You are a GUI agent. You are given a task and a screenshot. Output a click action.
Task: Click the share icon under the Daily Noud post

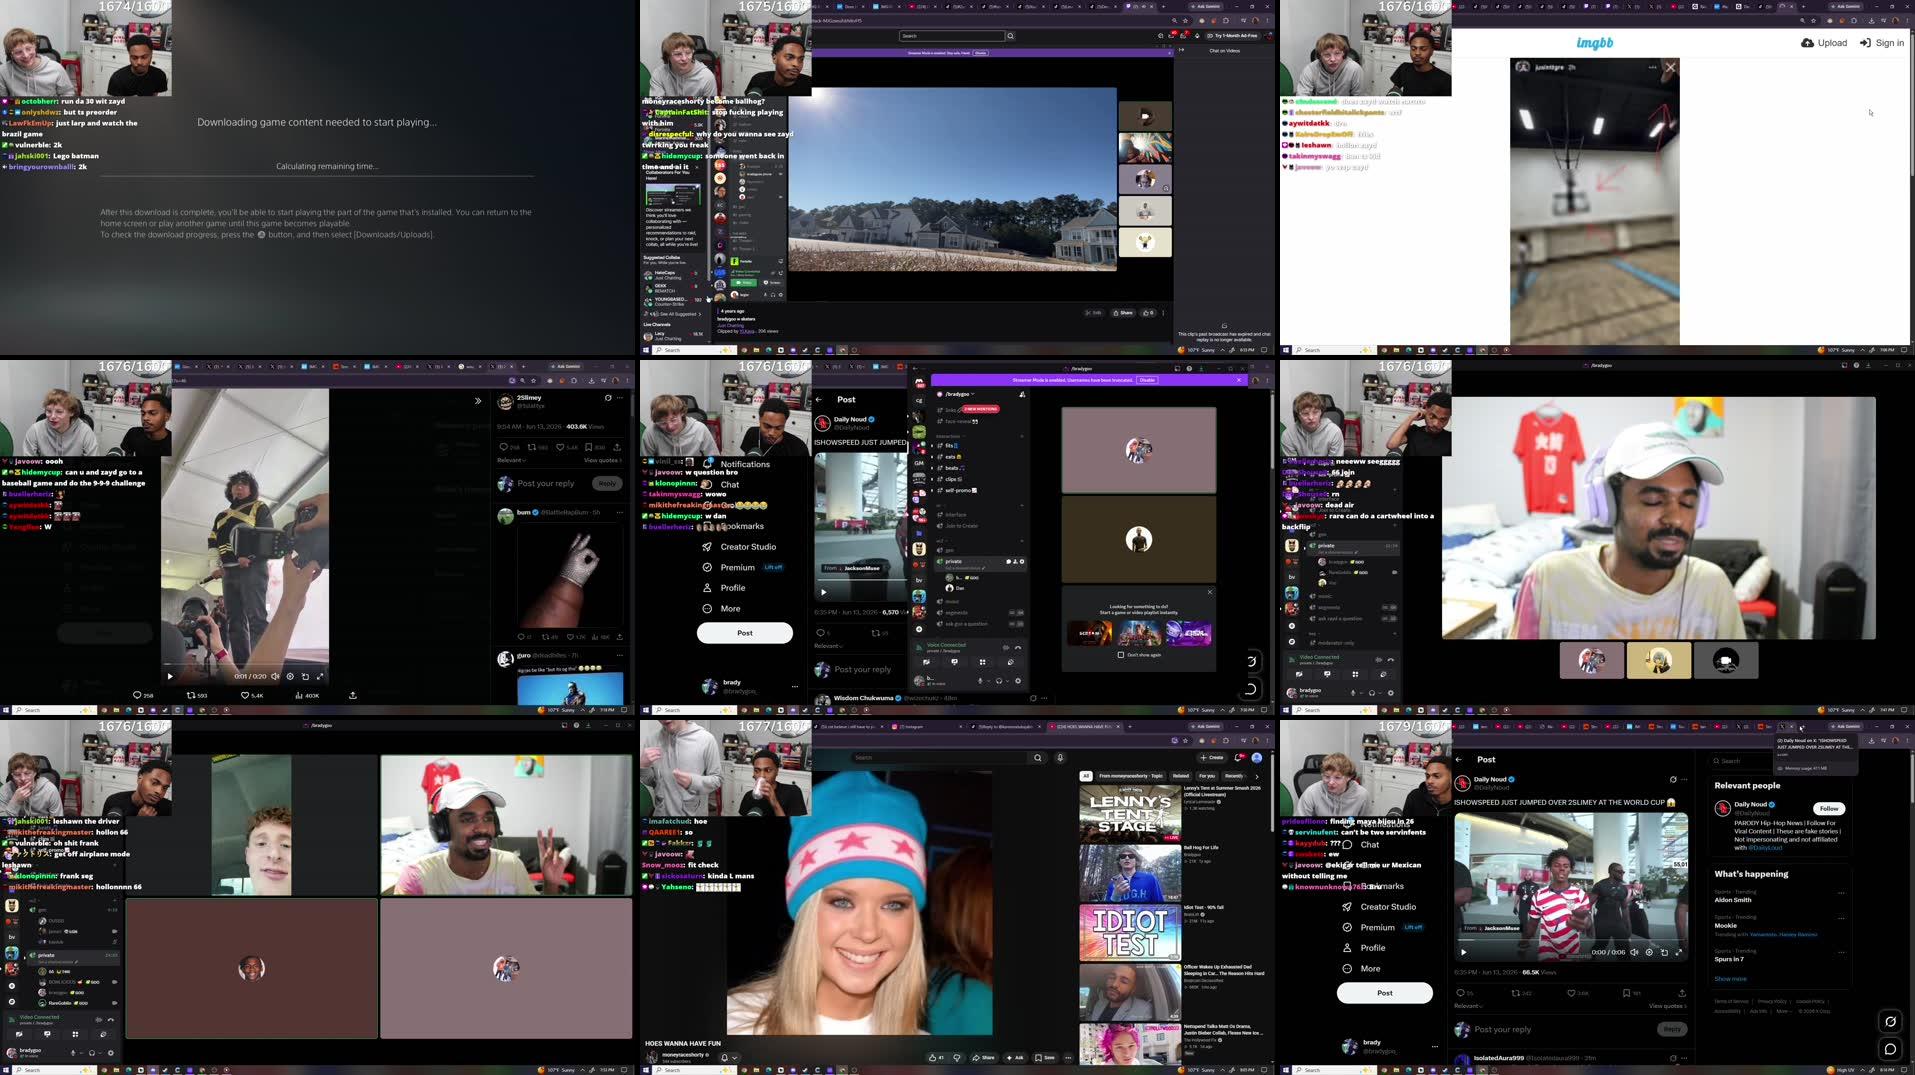tap(1682, 993)
